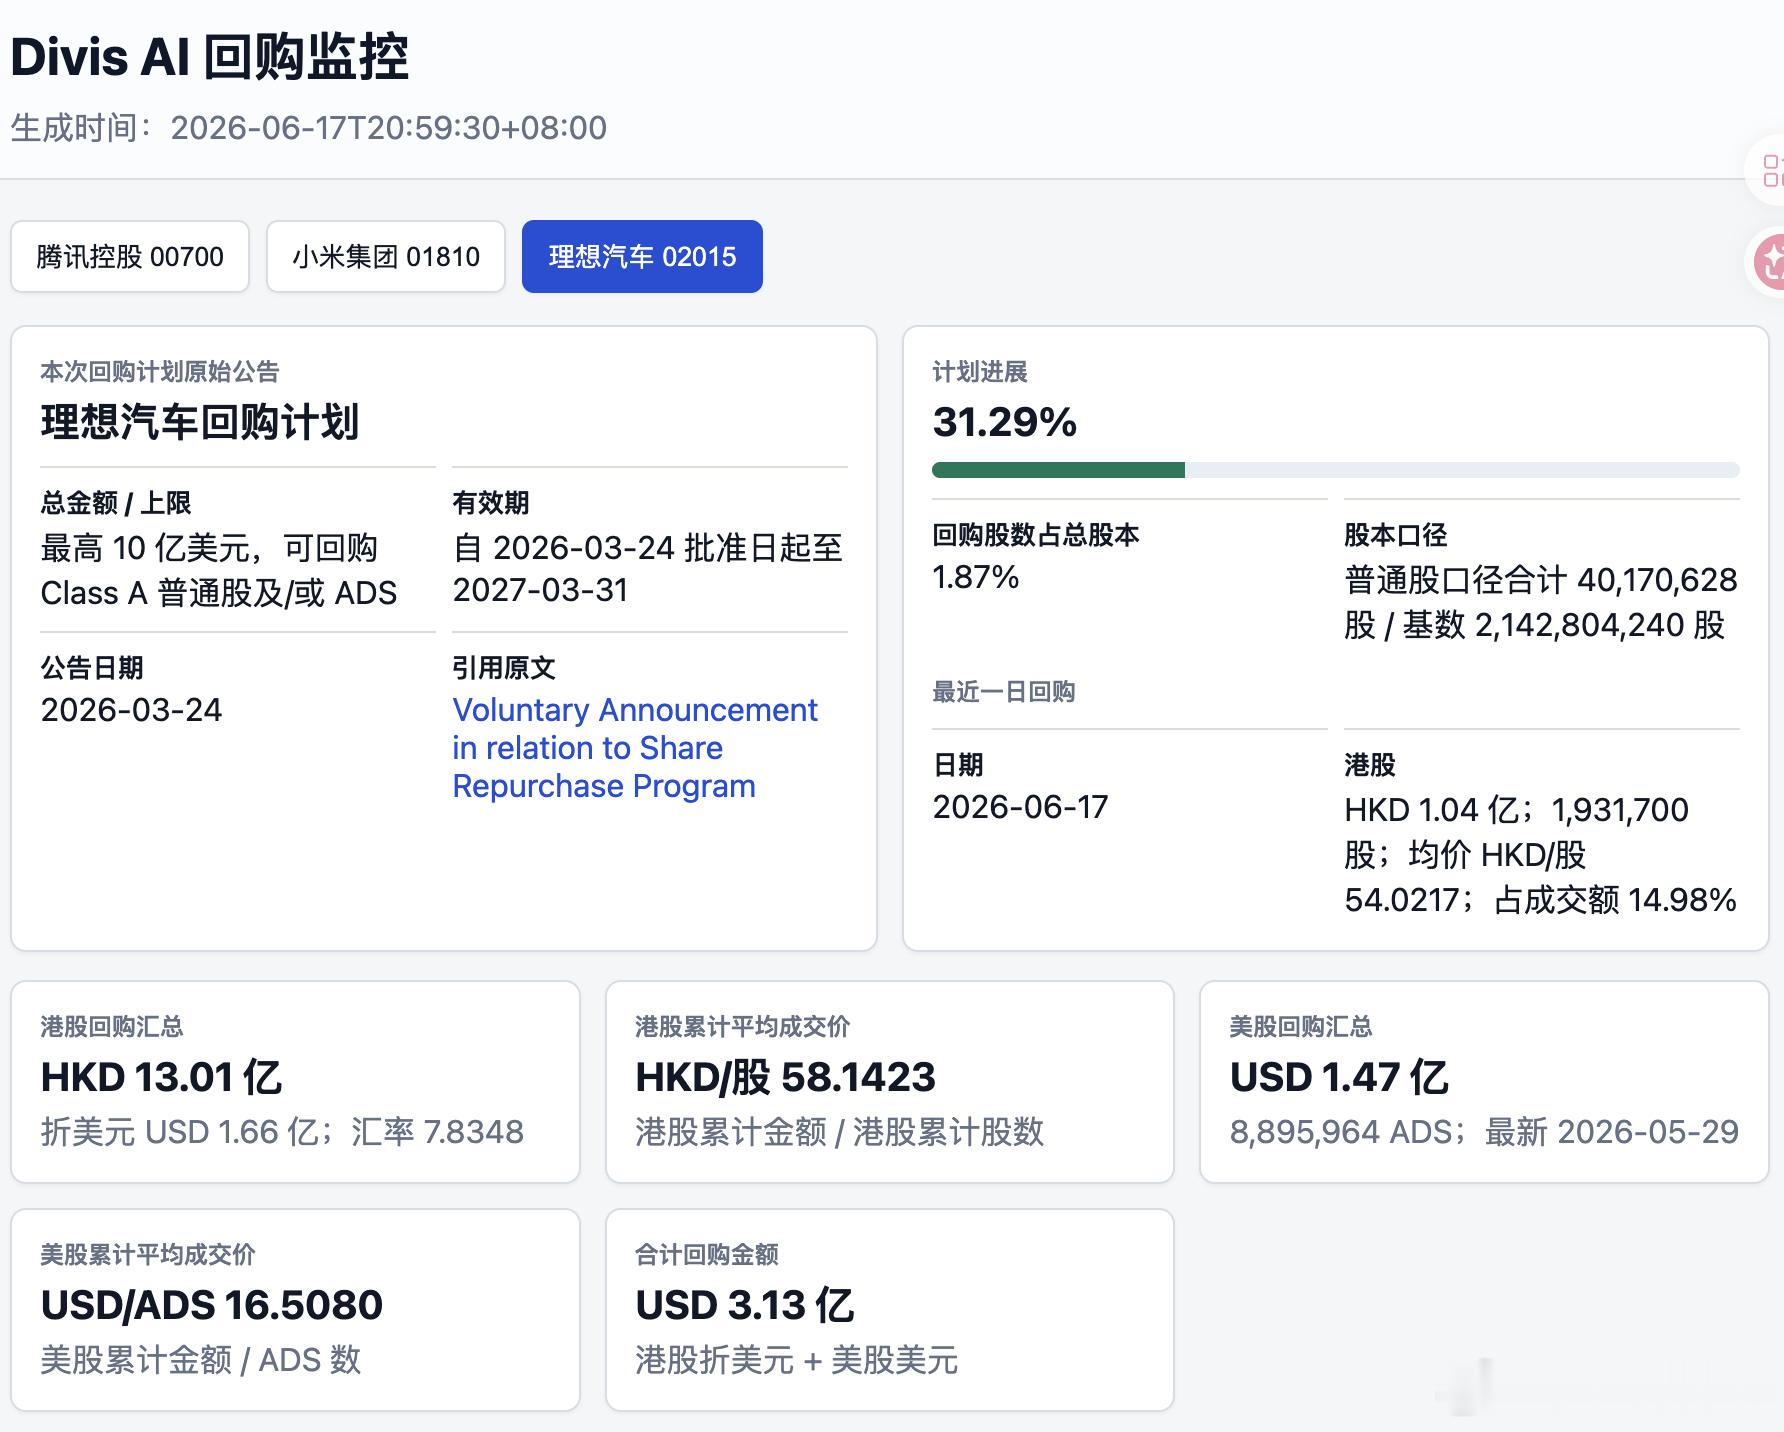
Task: Click the HKD 1.04 亿 港股 detail text
Action: (1540, 855)
